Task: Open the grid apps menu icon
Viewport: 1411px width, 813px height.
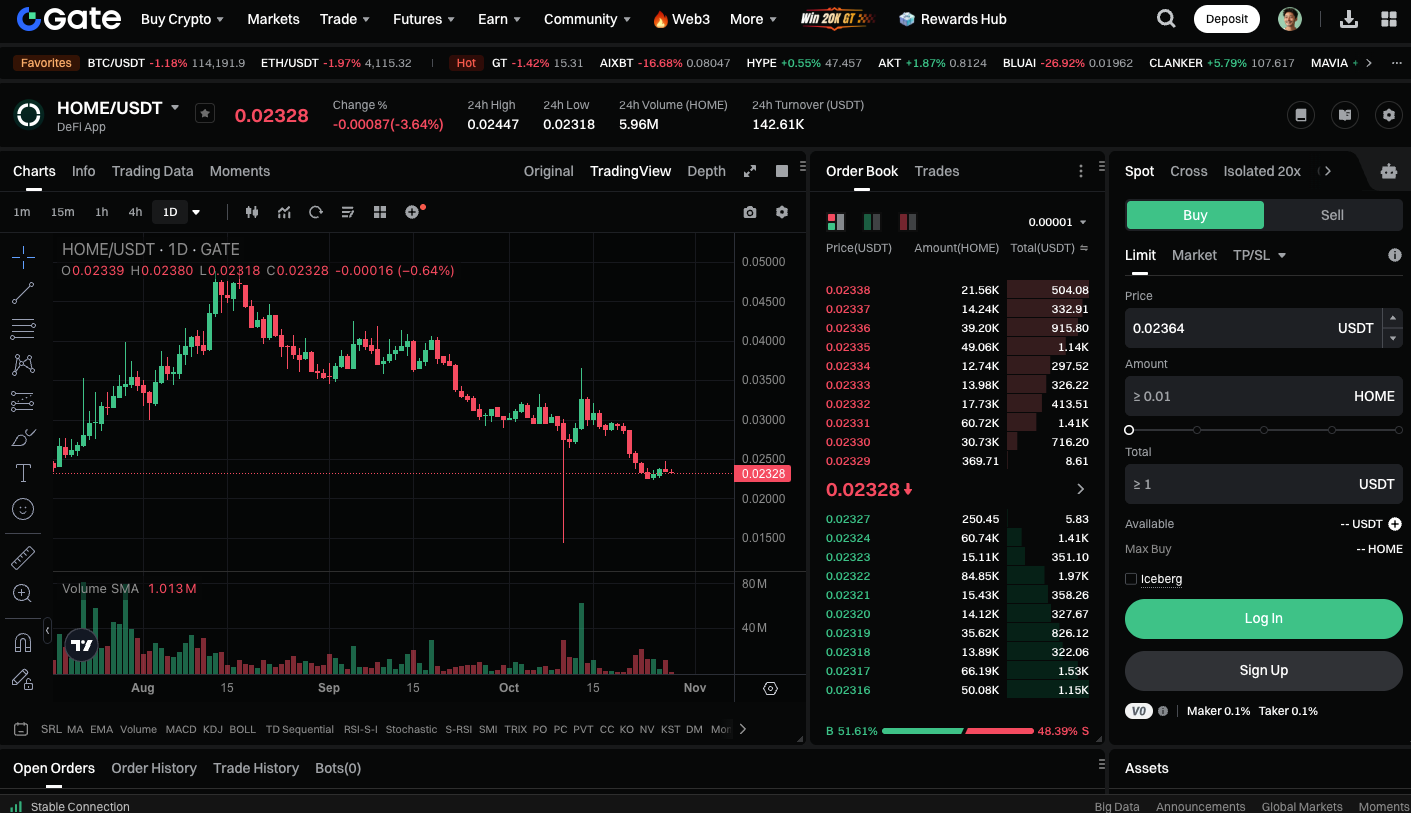Action: tap(1389, 19)
